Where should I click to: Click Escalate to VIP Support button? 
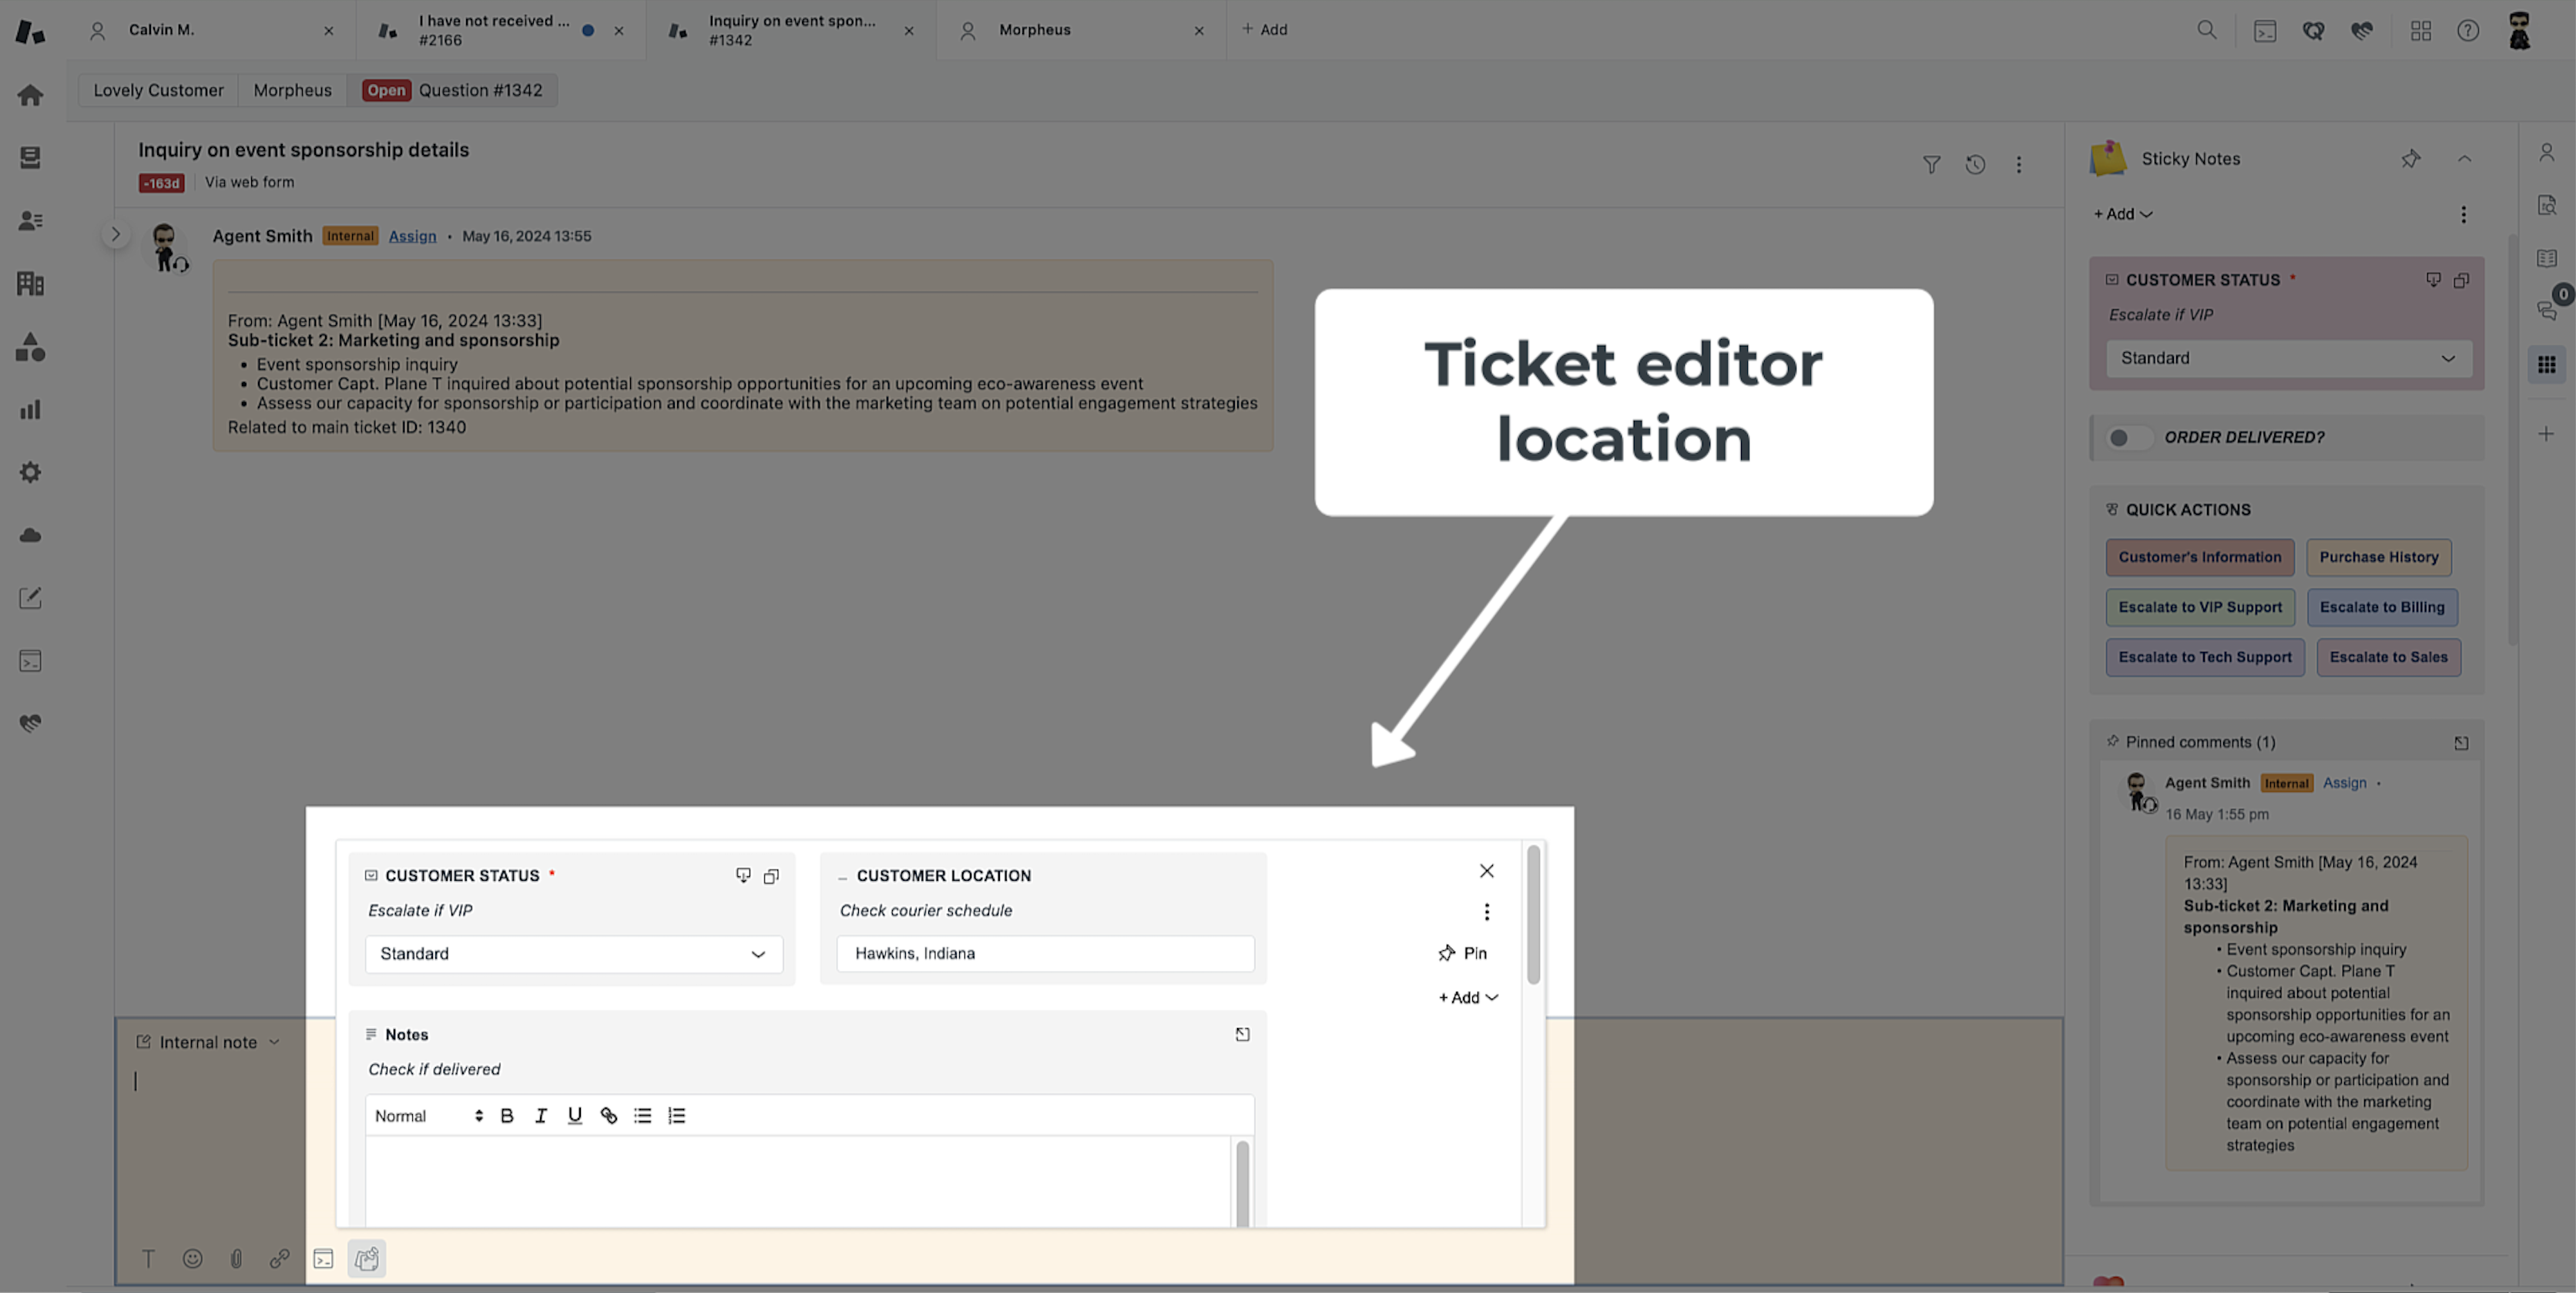[x=2200, y=608]
